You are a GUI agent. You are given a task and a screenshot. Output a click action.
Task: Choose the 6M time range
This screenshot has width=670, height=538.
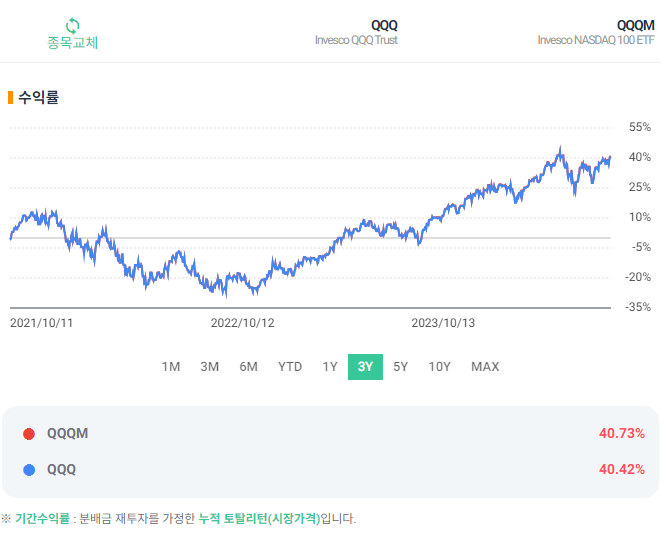coord(248,366)
